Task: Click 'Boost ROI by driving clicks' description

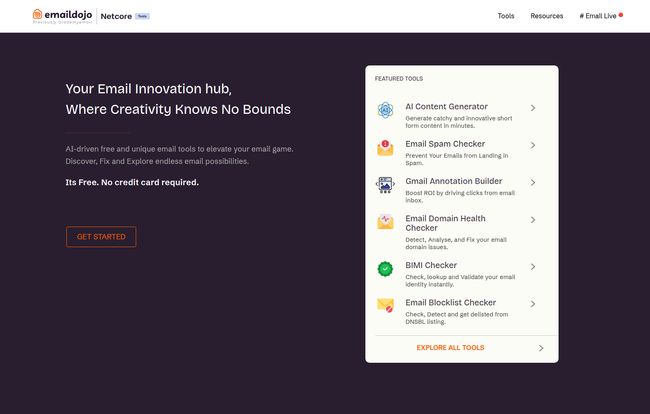Action: pyautogui.click(x=460, y=196)
